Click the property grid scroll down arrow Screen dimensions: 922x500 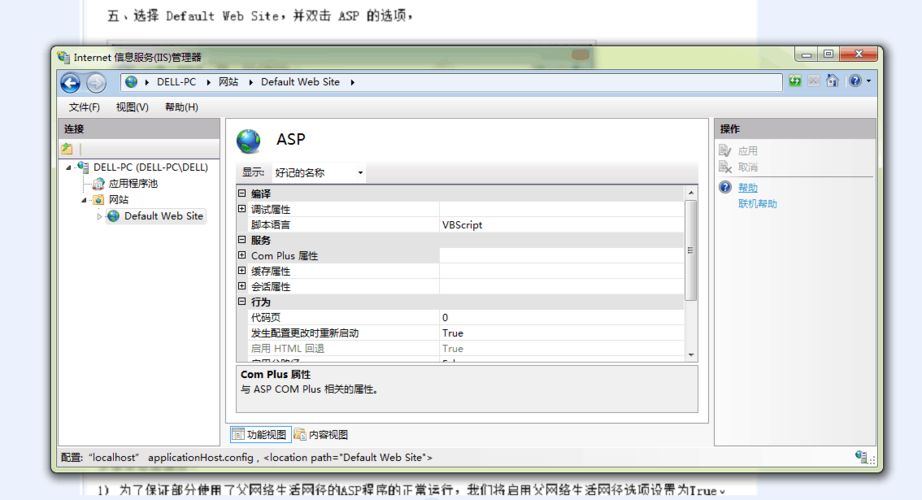click(691, 355)
